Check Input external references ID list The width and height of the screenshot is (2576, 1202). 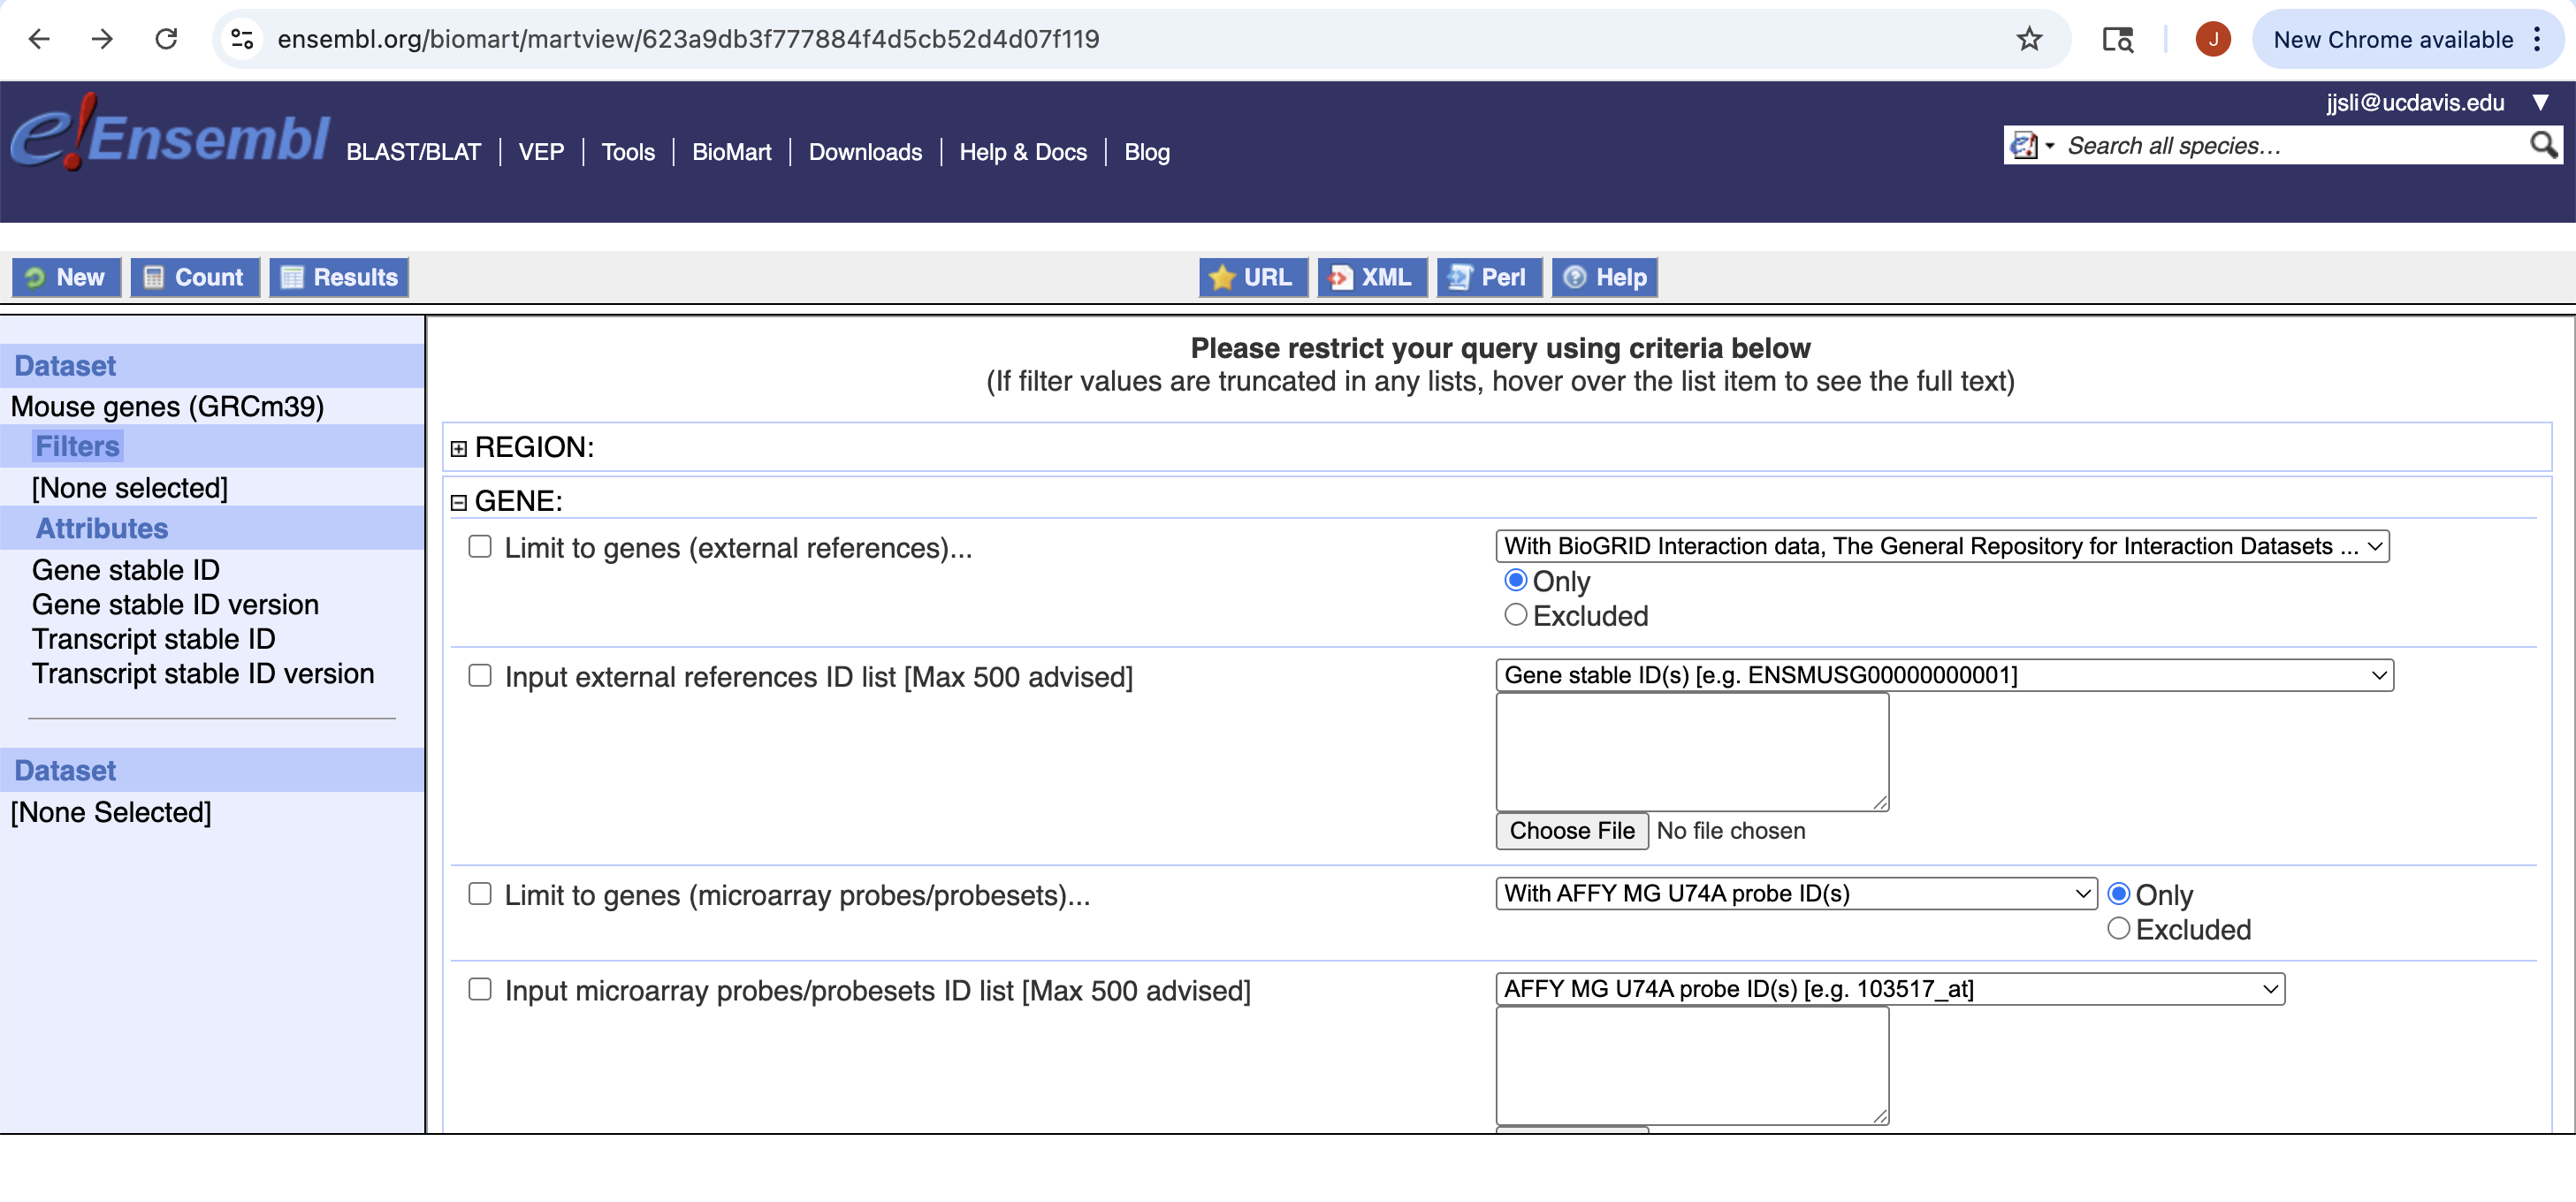[x=480, y=675]
